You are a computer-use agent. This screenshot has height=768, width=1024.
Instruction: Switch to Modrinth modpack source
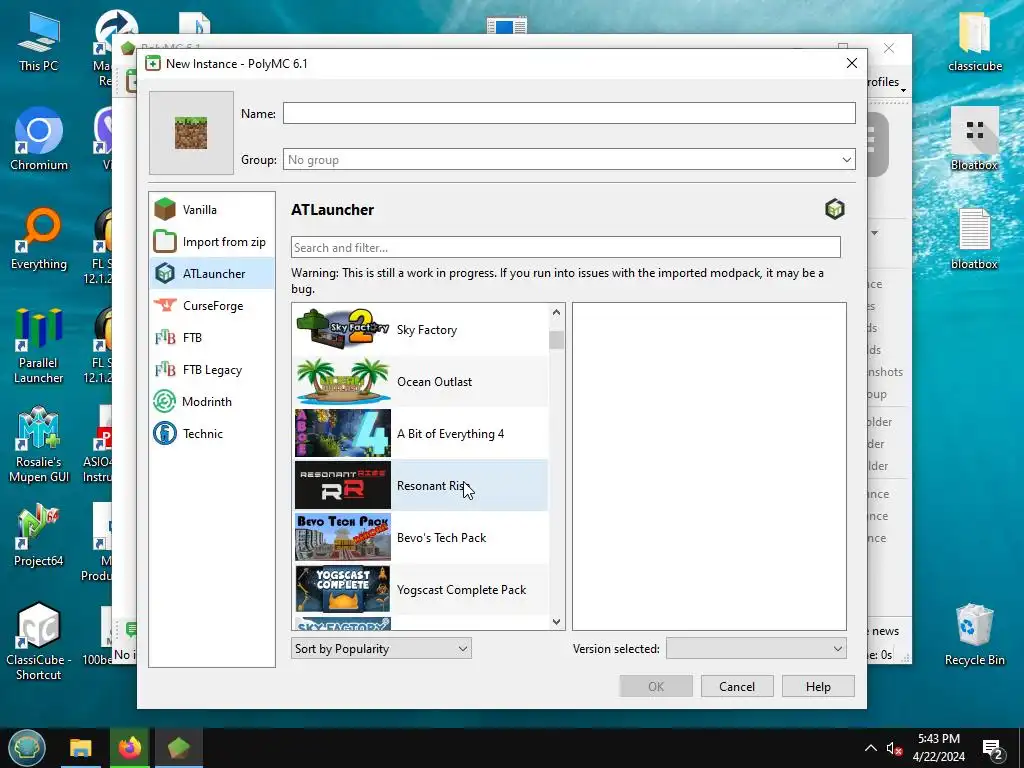[212, 402]
